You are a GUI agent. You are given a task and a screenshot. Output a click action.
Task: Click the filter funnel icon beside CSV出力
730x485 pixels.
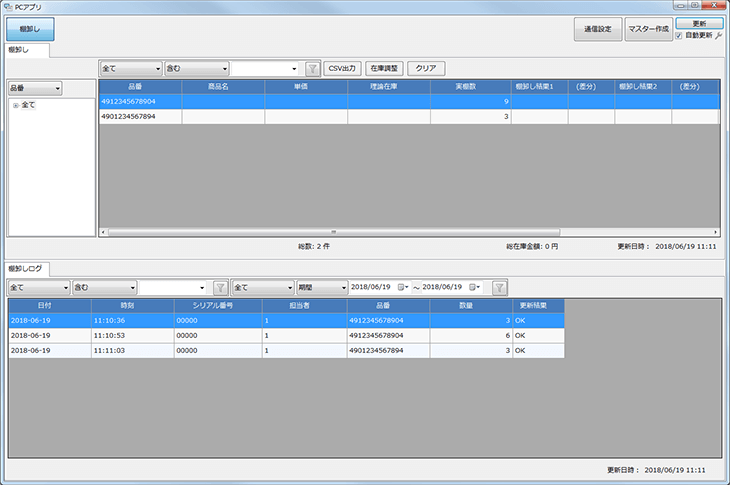(312, 69)
